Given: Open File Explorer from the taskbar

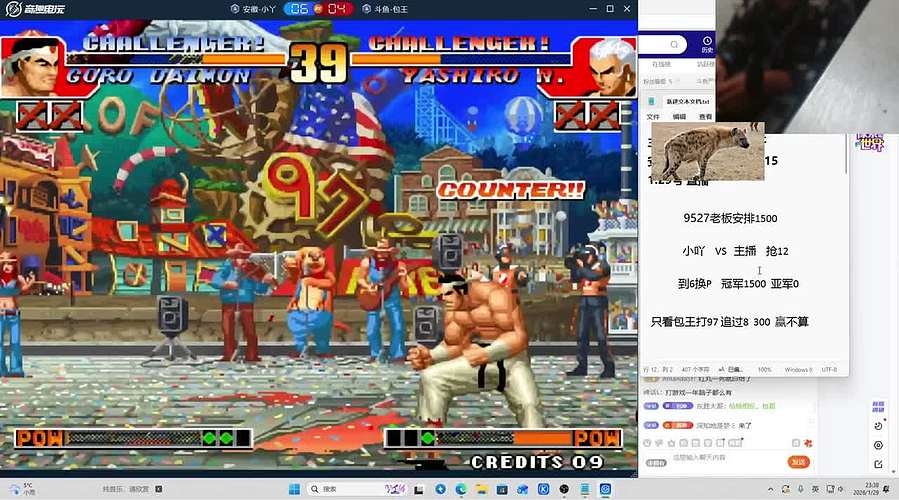Looking at the screenshot, I should tap(482, 489).
